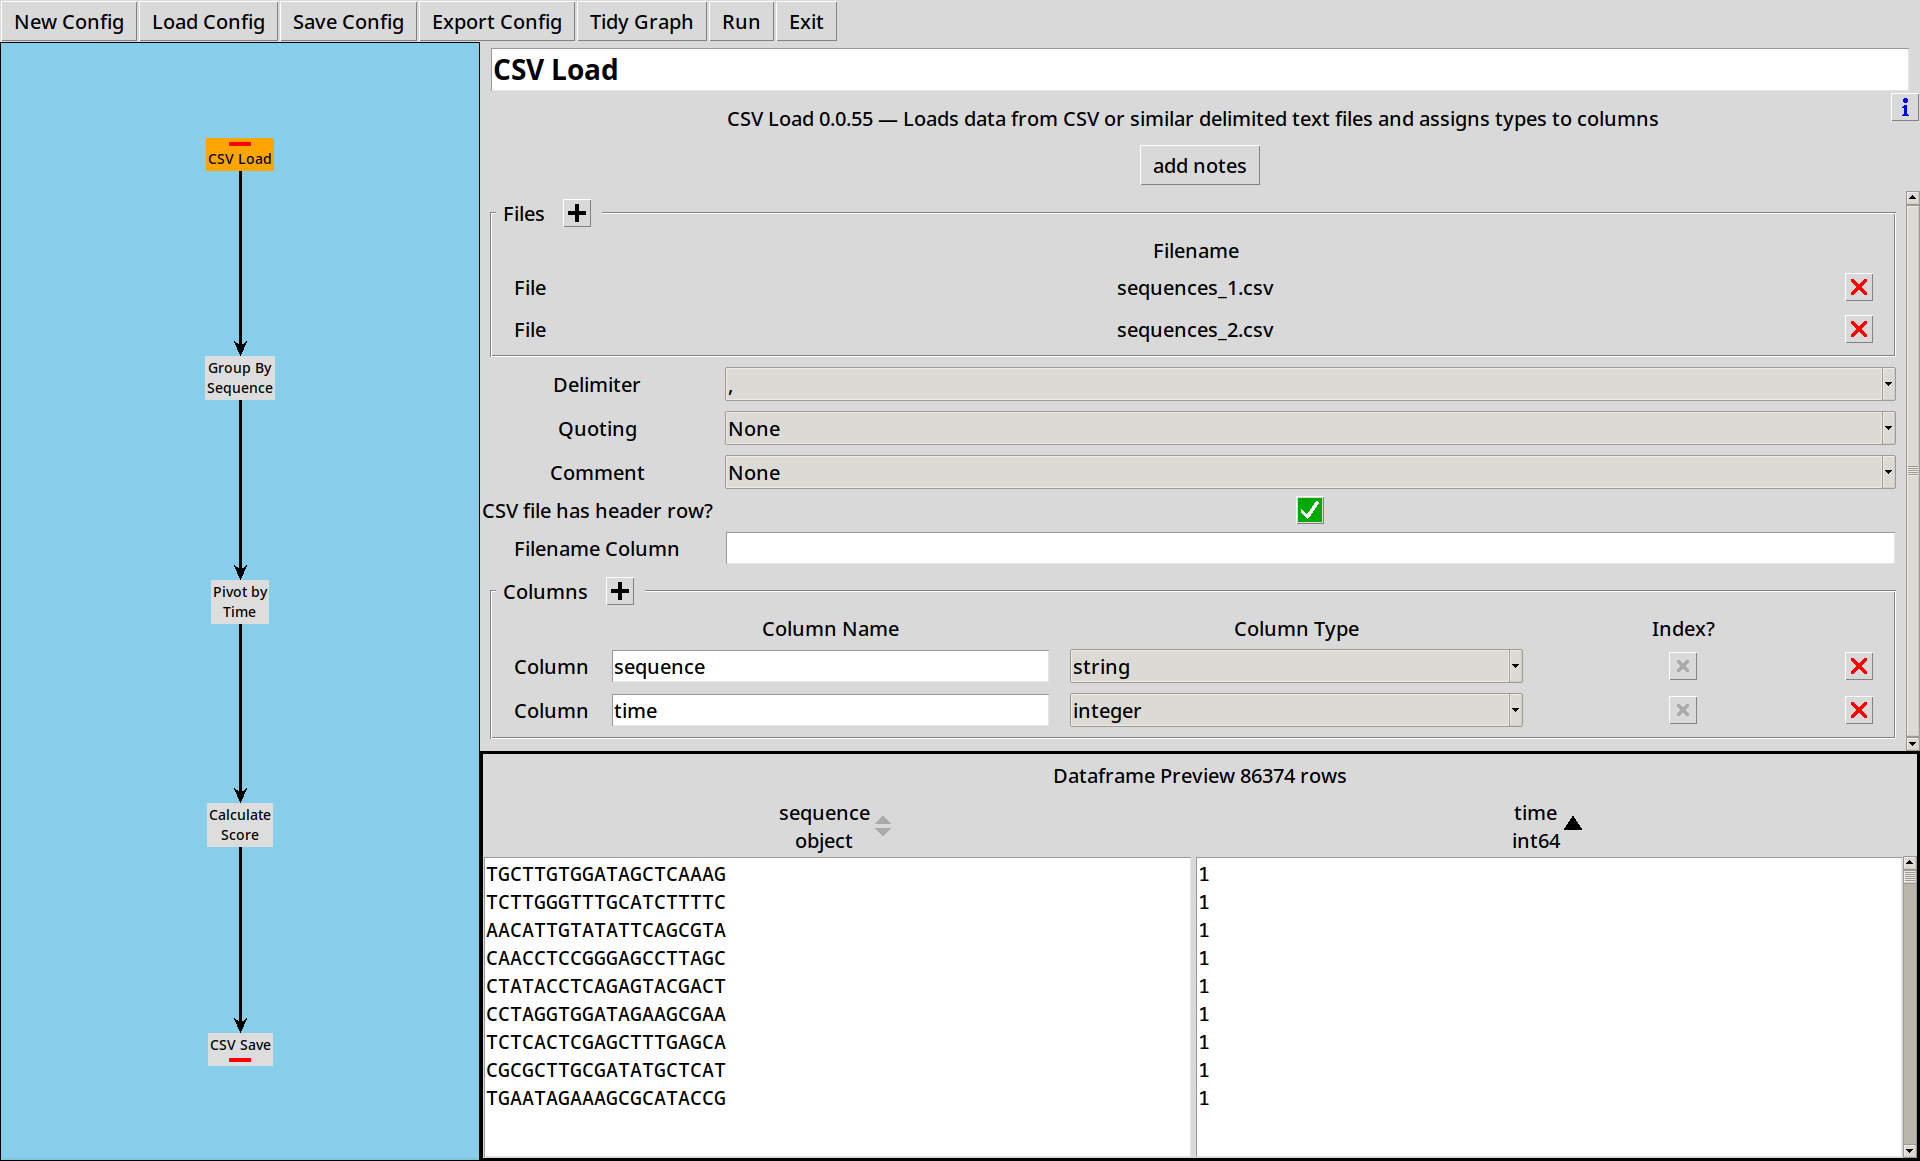This screenshot has width=1920, height=1161.
Task: Click the settings panel scrollbar down arrow
Action: tap(1912, 743)
